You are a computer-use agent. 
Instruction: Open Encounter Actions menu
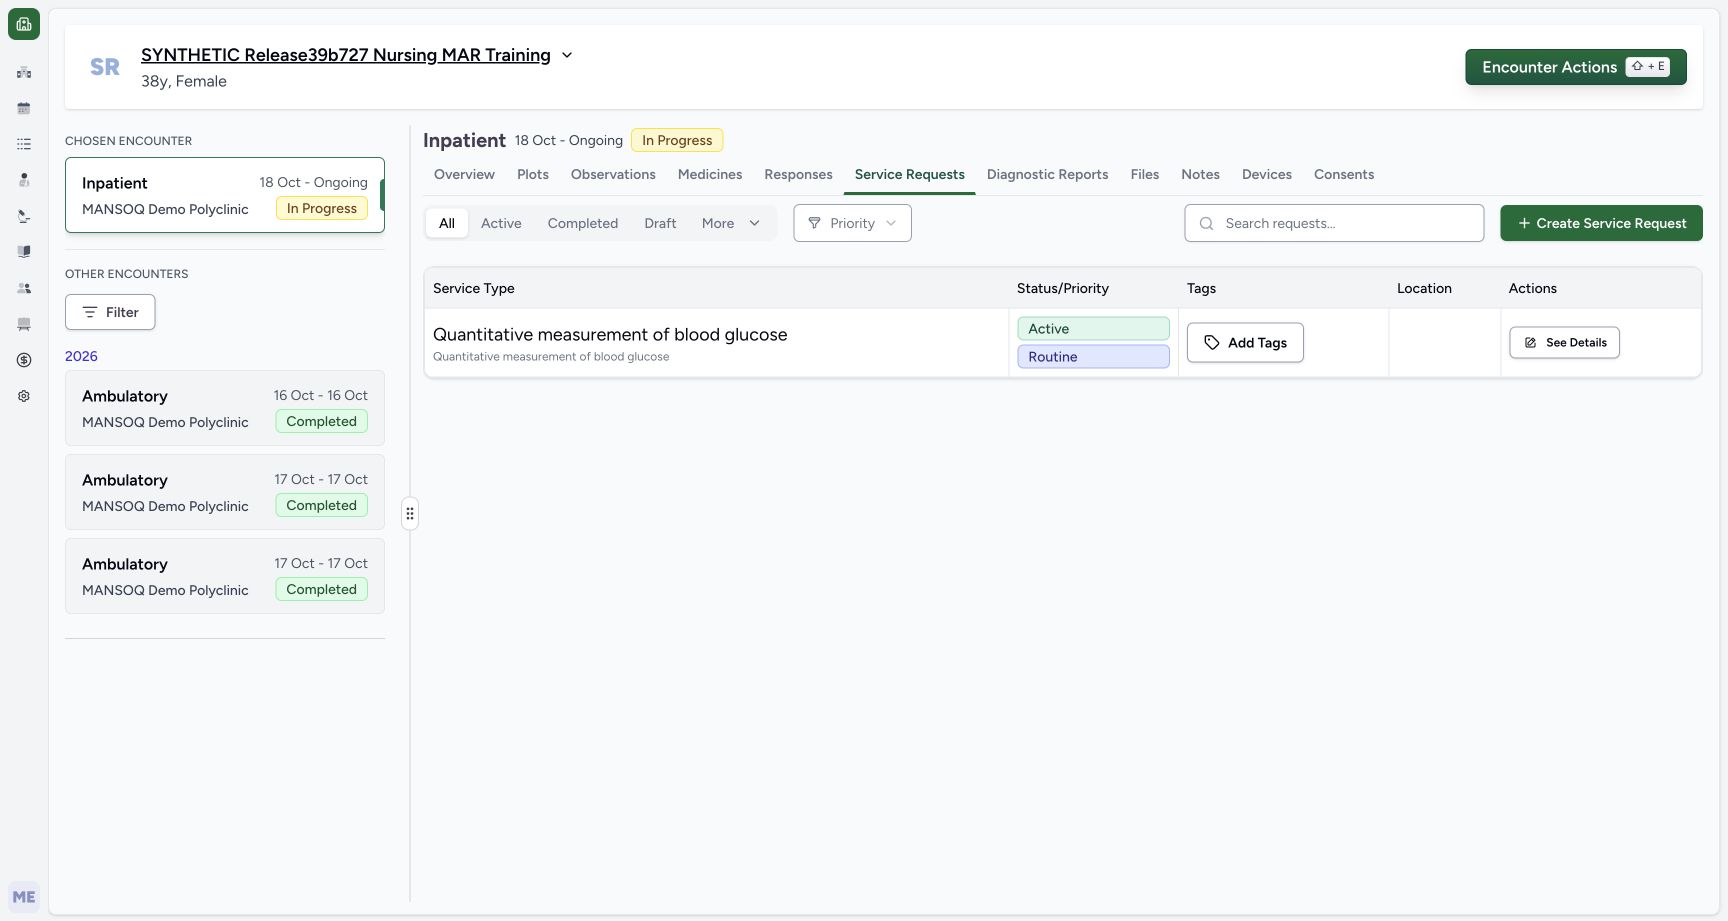pyautogui.click(x=1576, y=67)
